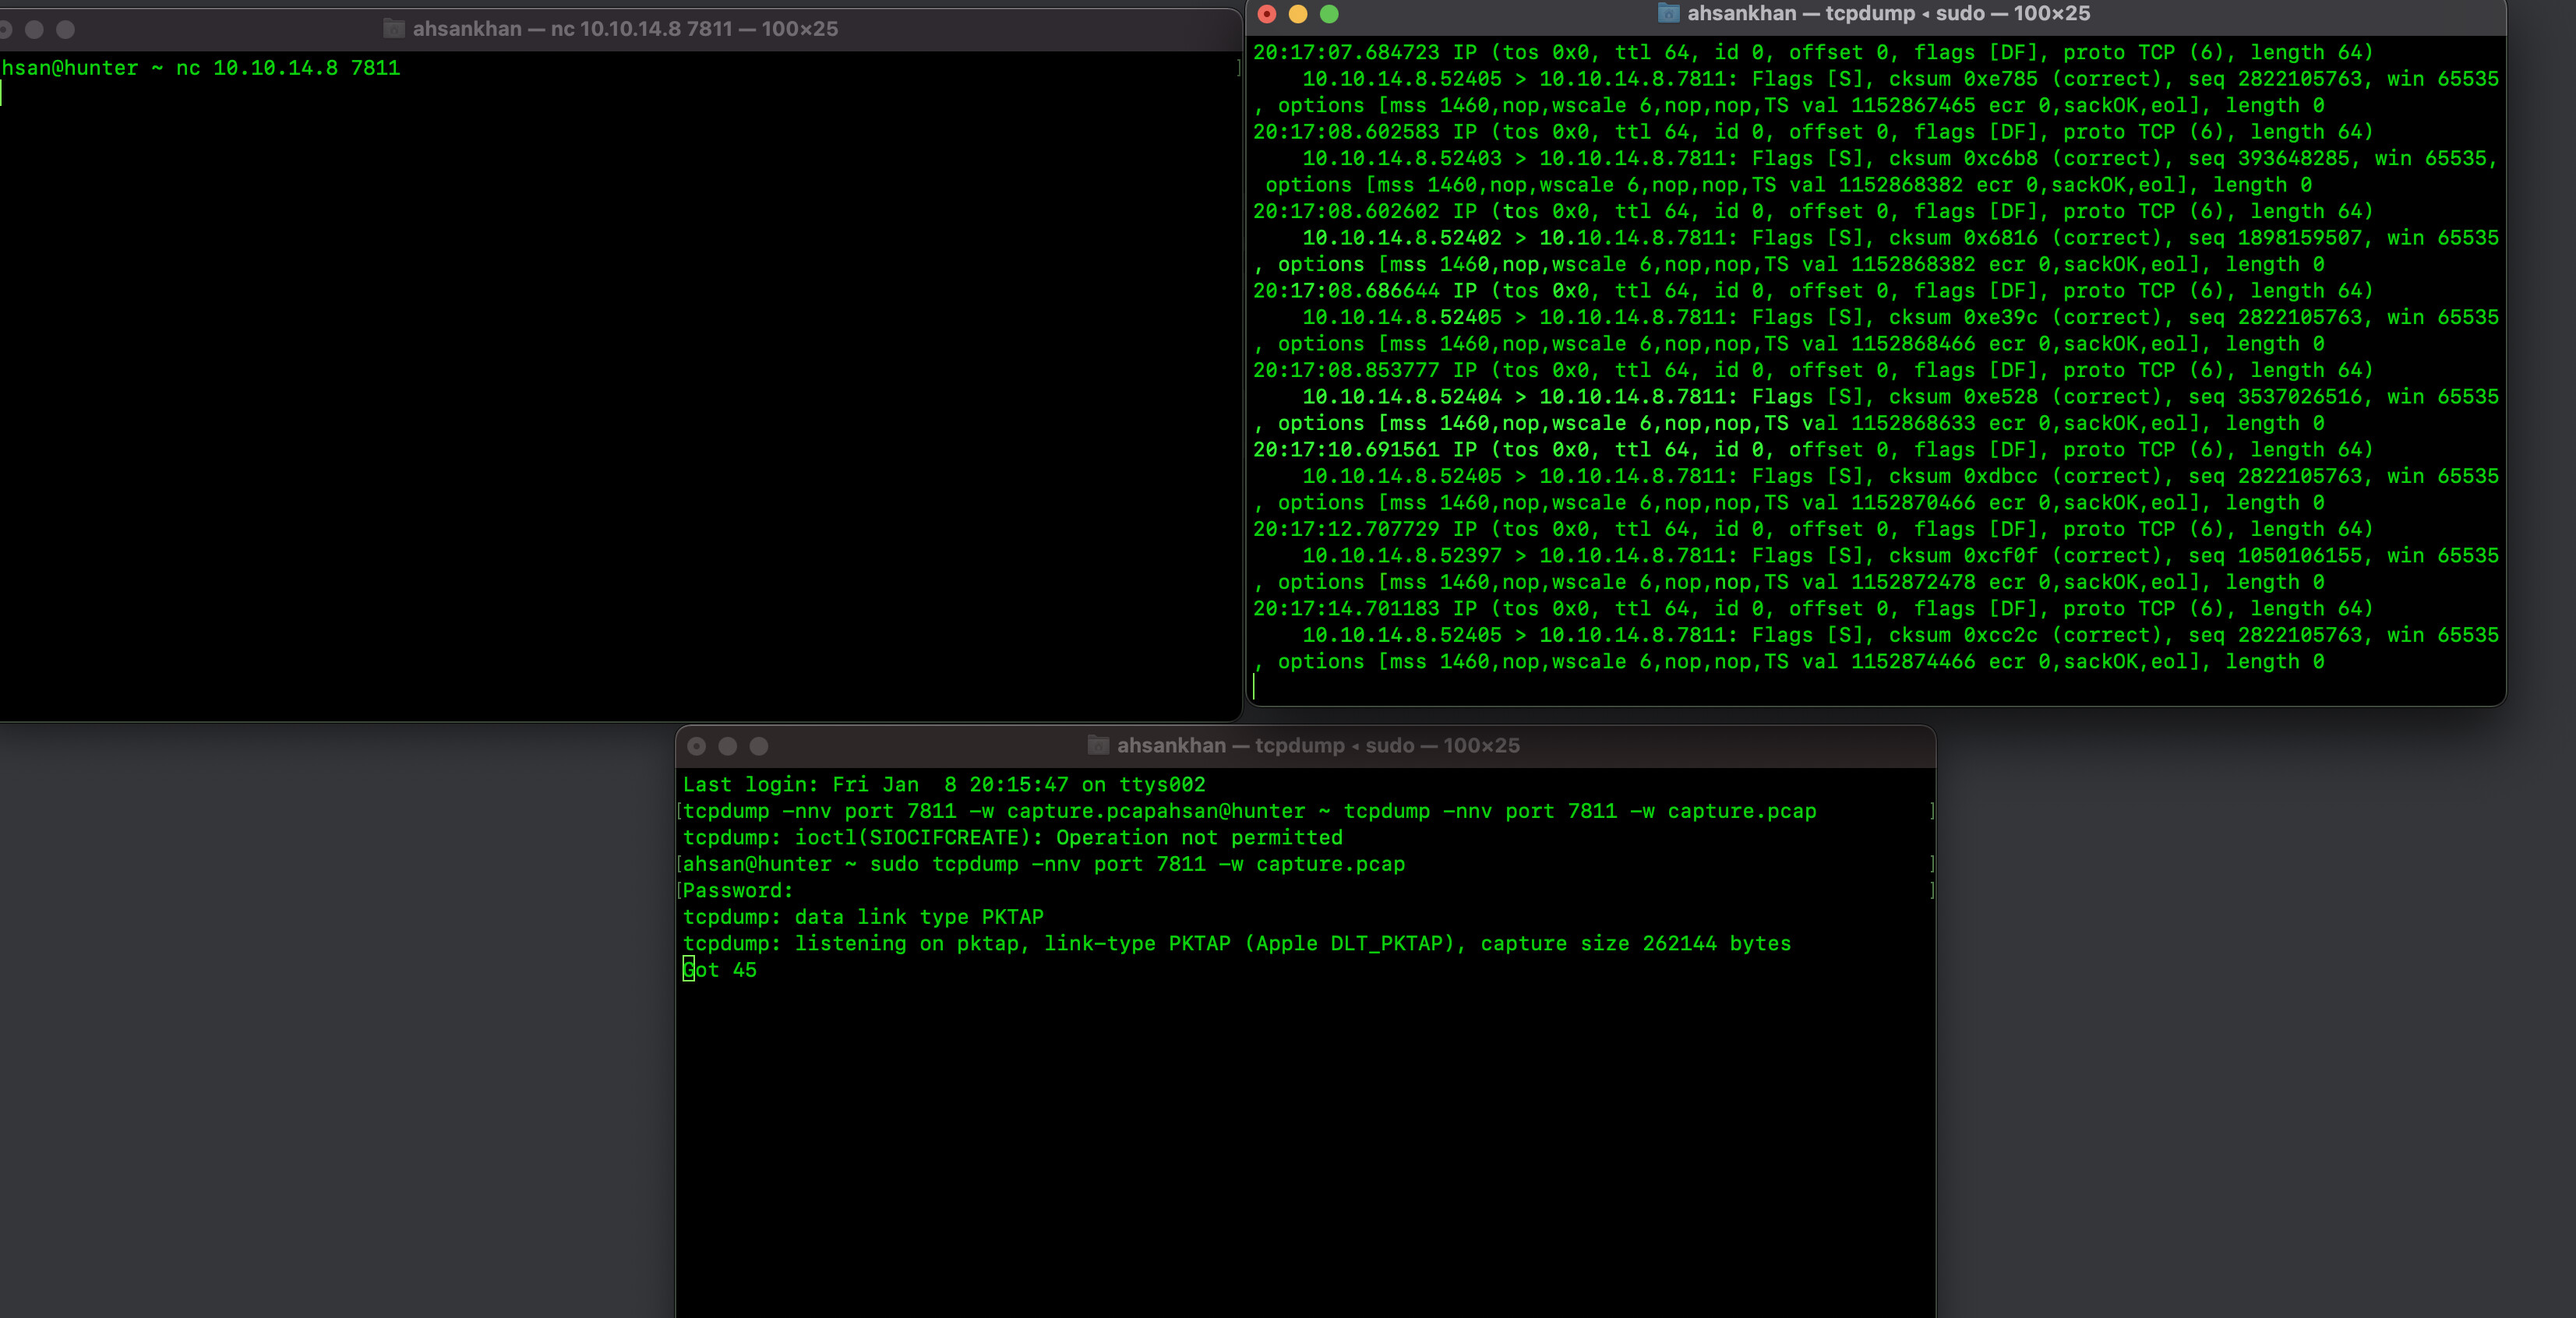Minimize the bottom tcpdump window
The height and width of the screenshot is (1318, 2576).
pos(728,746)
